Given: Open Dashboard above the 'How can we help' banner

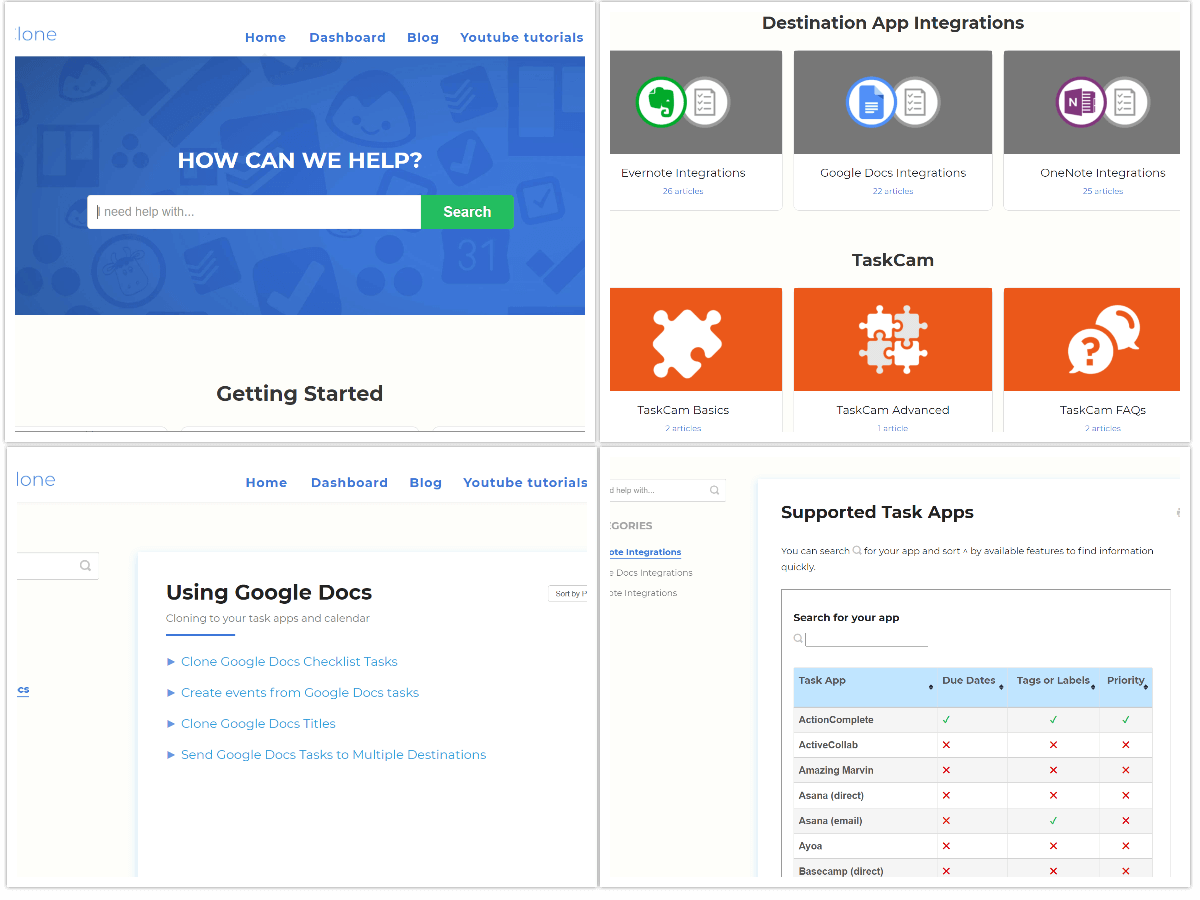Looking at the screenshot, I should (x=347, y=38).
